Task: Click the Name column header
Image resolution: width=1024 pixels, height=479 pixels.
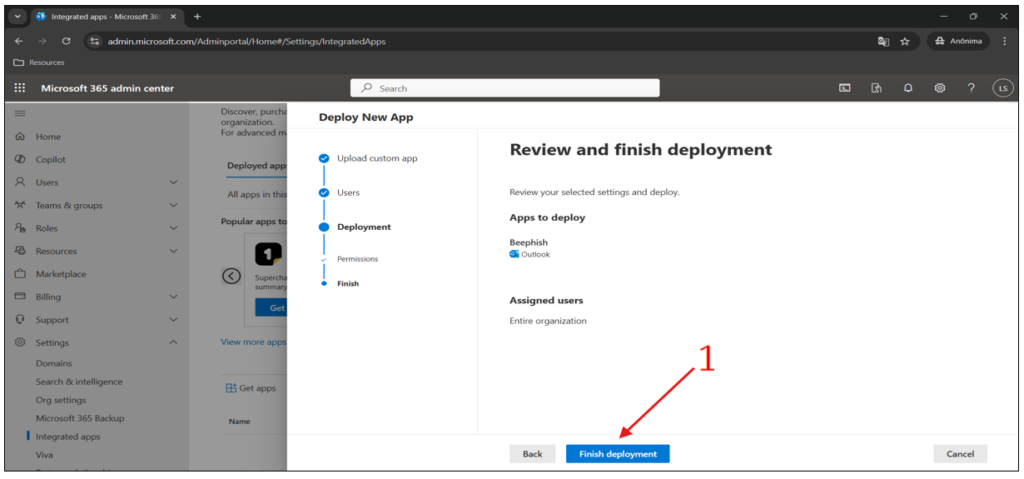Action: (x=240, y=421)
